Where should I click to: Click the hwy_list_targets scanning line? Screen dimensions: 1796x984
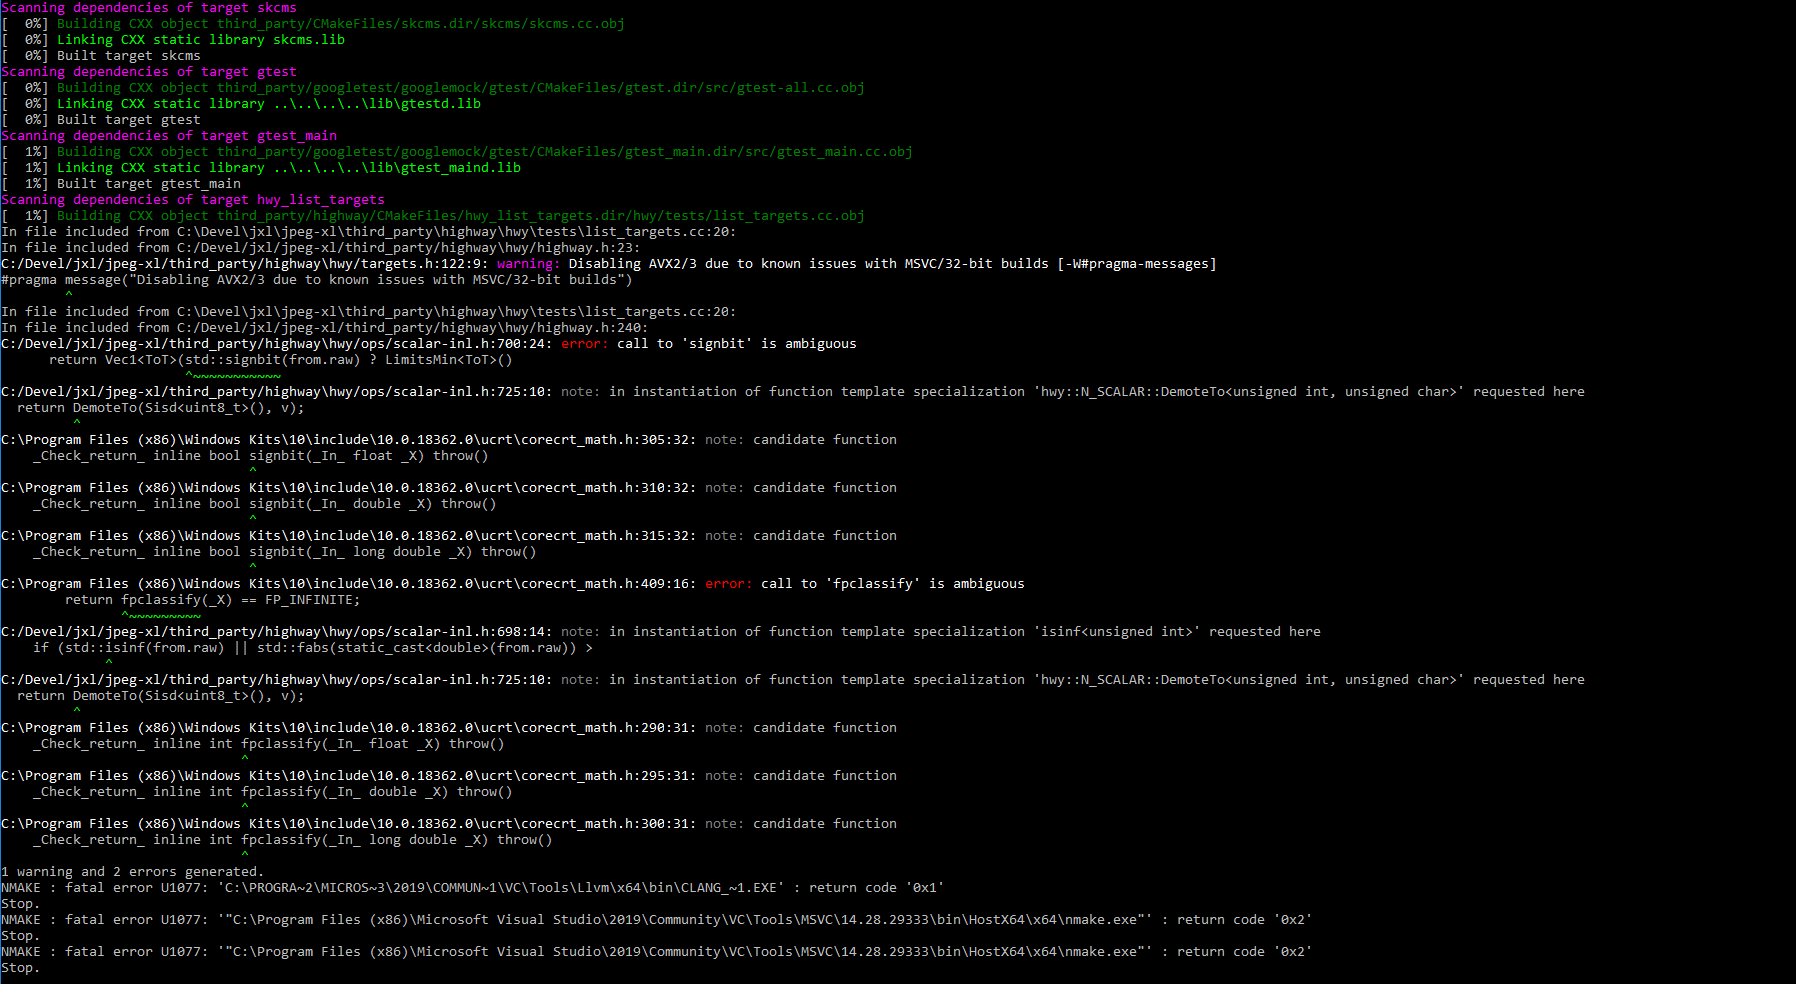coord(193,199)
